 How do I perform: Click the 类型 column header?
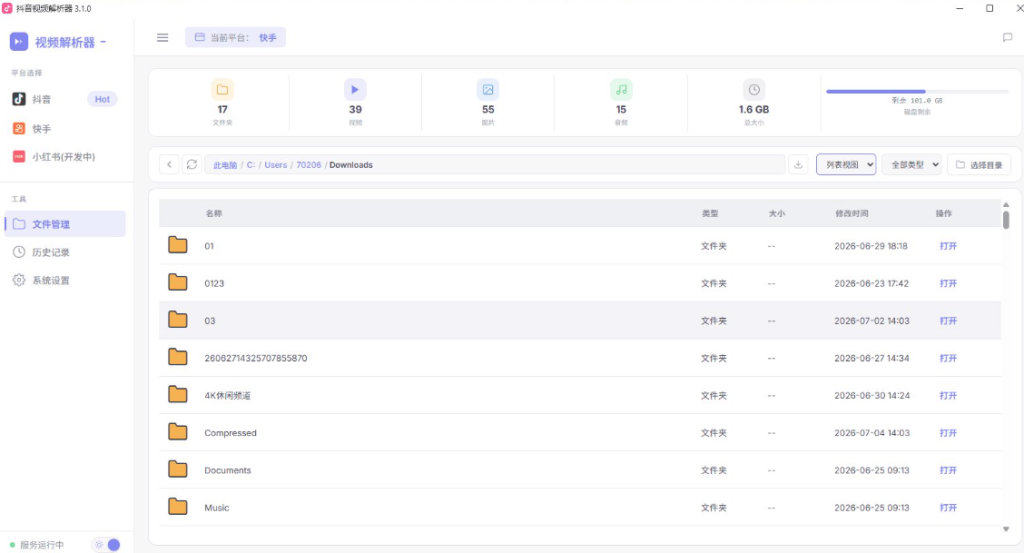[x=710, y=213]
